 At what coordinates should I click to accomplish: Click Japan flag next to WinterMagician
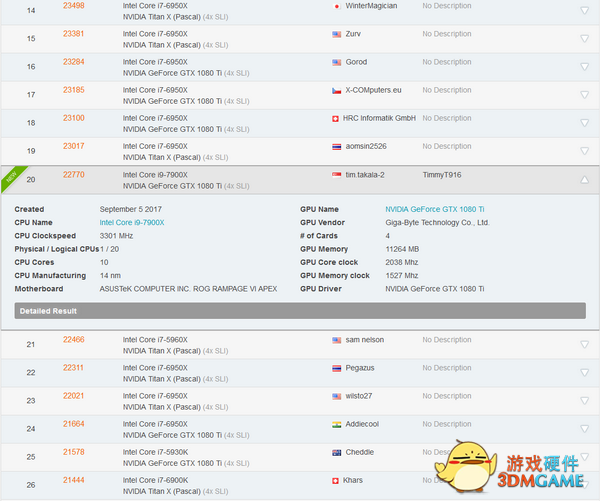[336, 6]
